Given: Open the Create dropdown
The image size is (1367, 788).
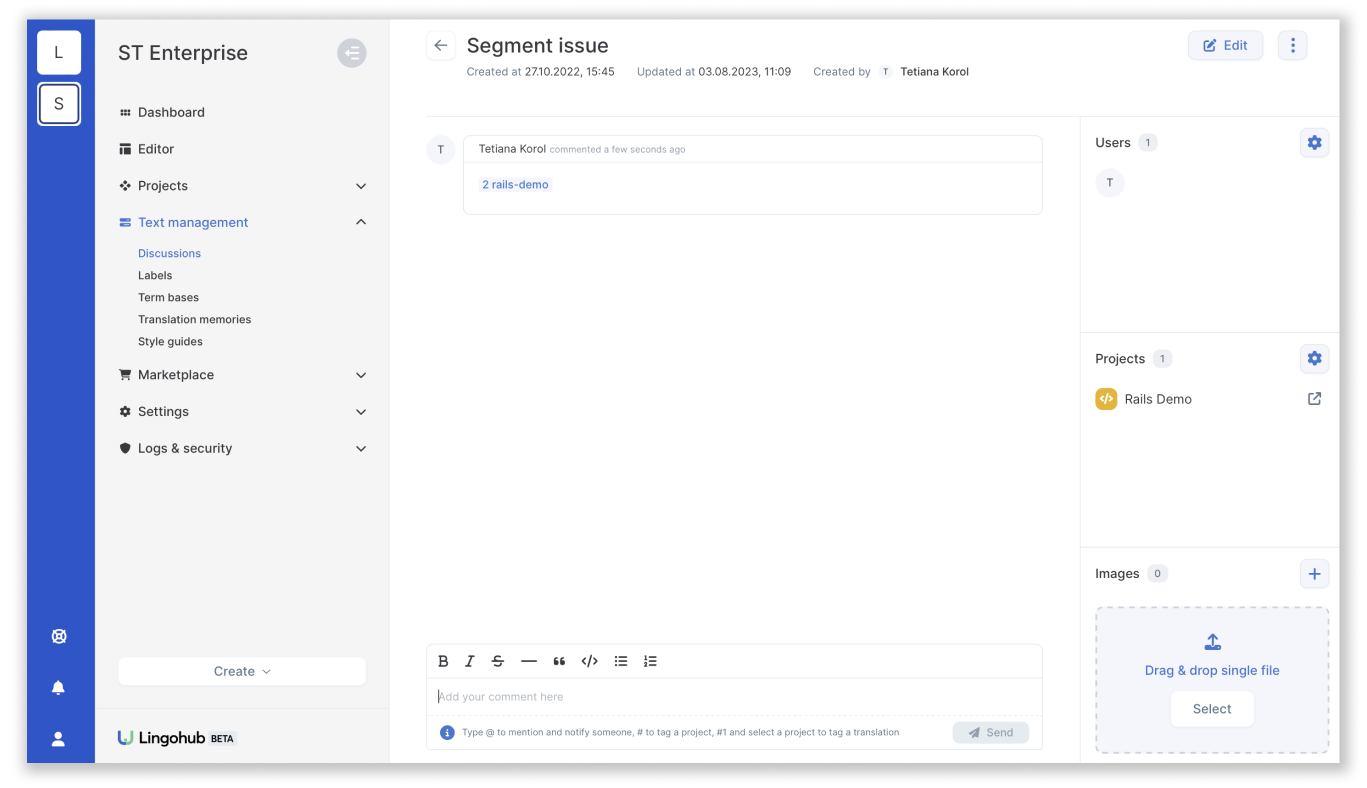Looking at the screenshot, I should click(x=242, y=672).
